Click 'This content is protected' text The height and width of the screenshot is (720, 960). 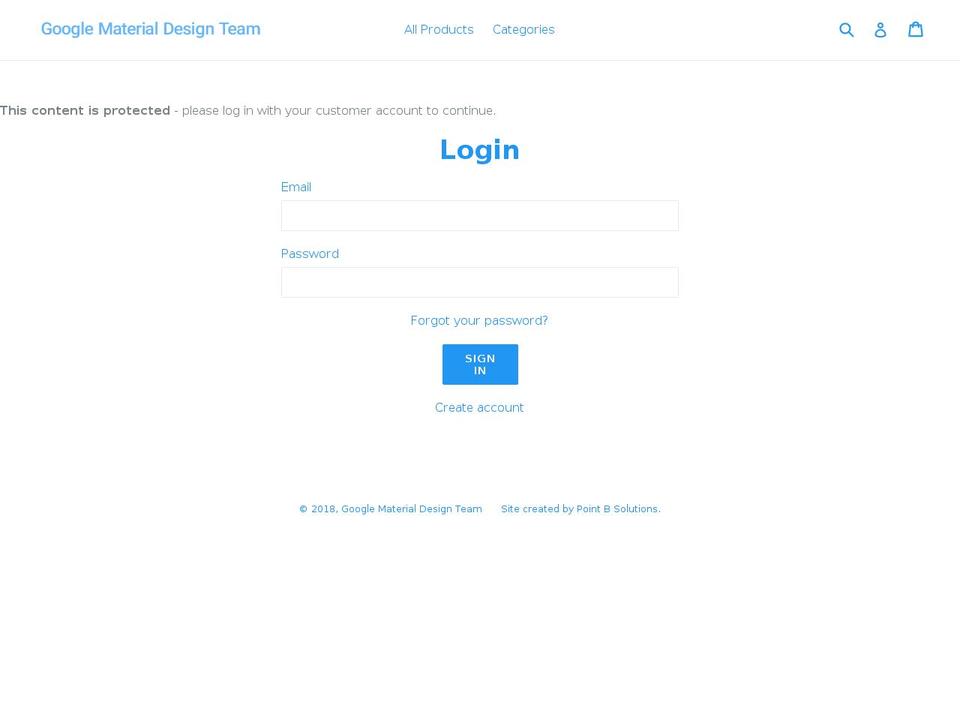pos(85,110)
